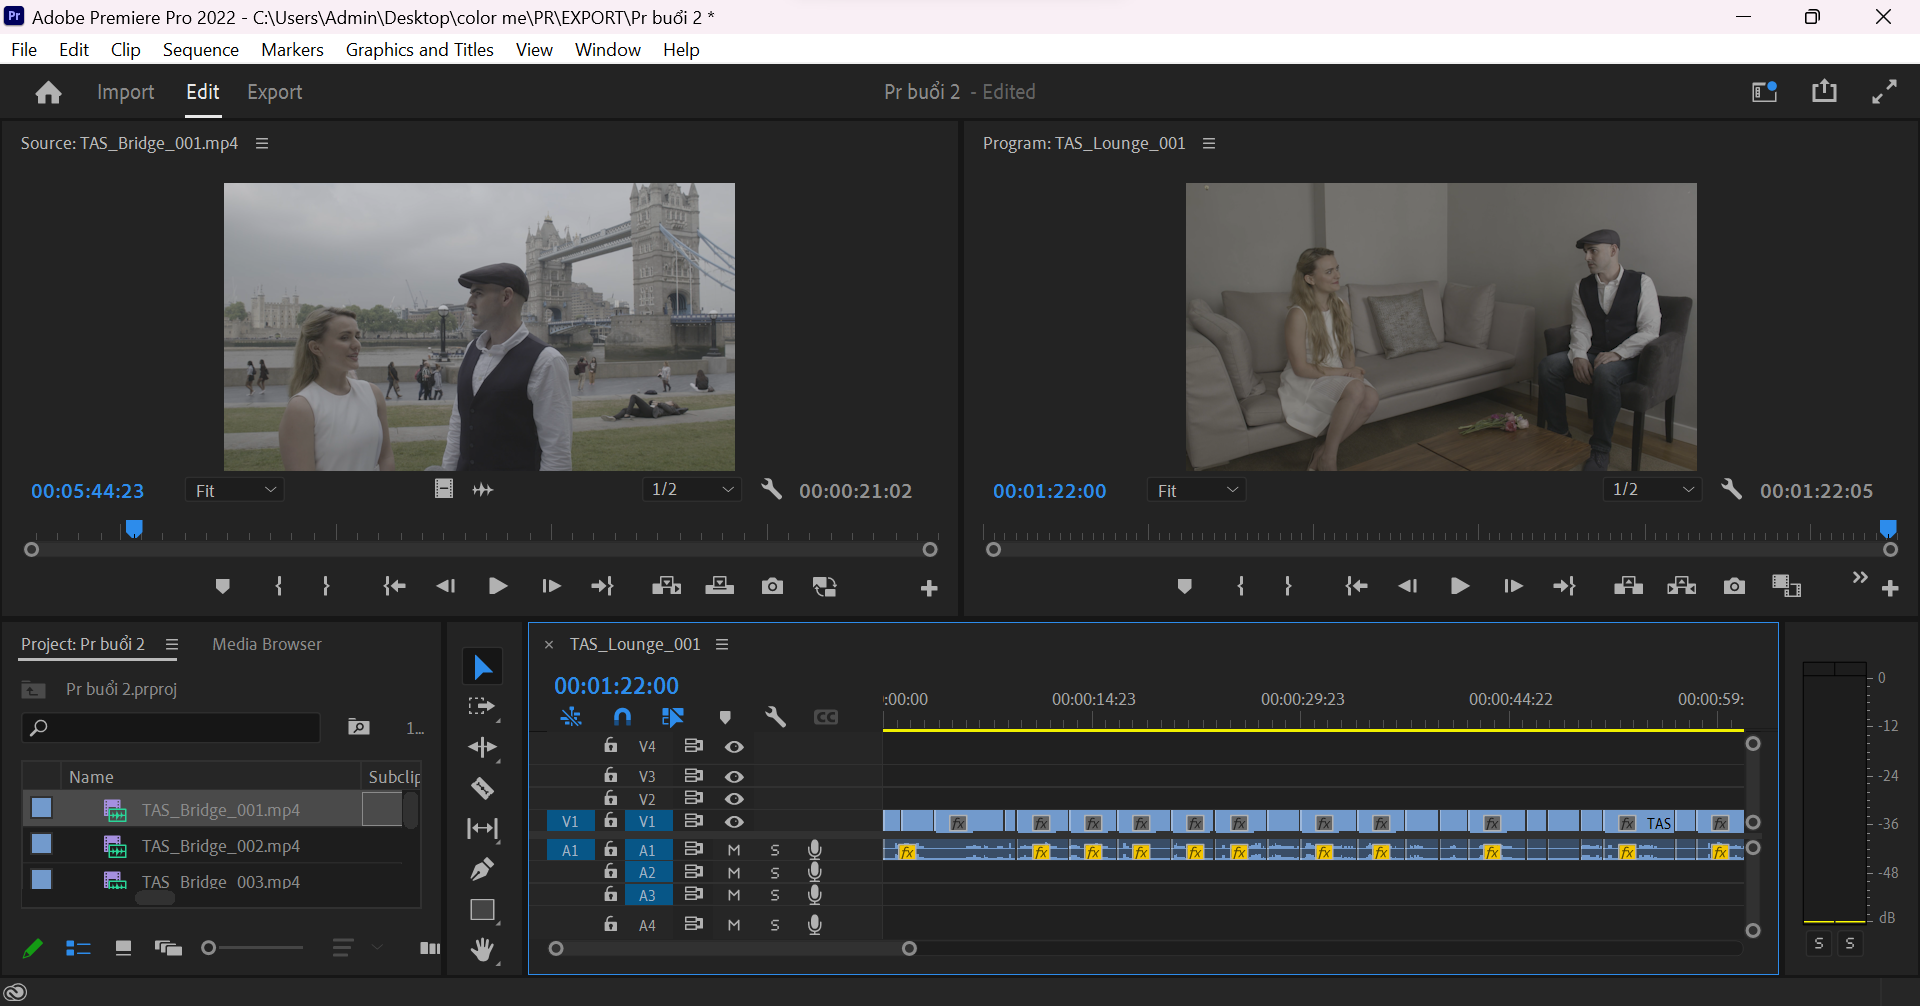Open the Quick Export share icon

(1824, 91)
